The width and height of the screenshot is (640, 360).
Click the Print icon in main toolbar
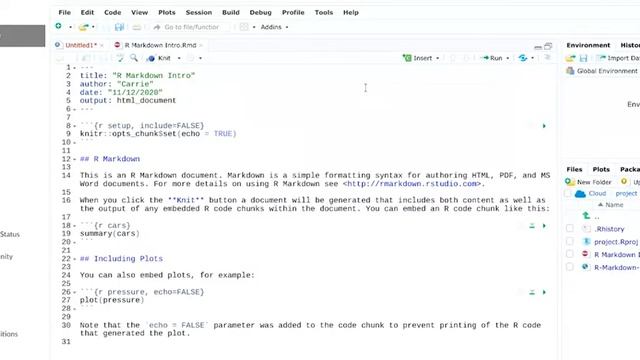(x=137, y=27)
